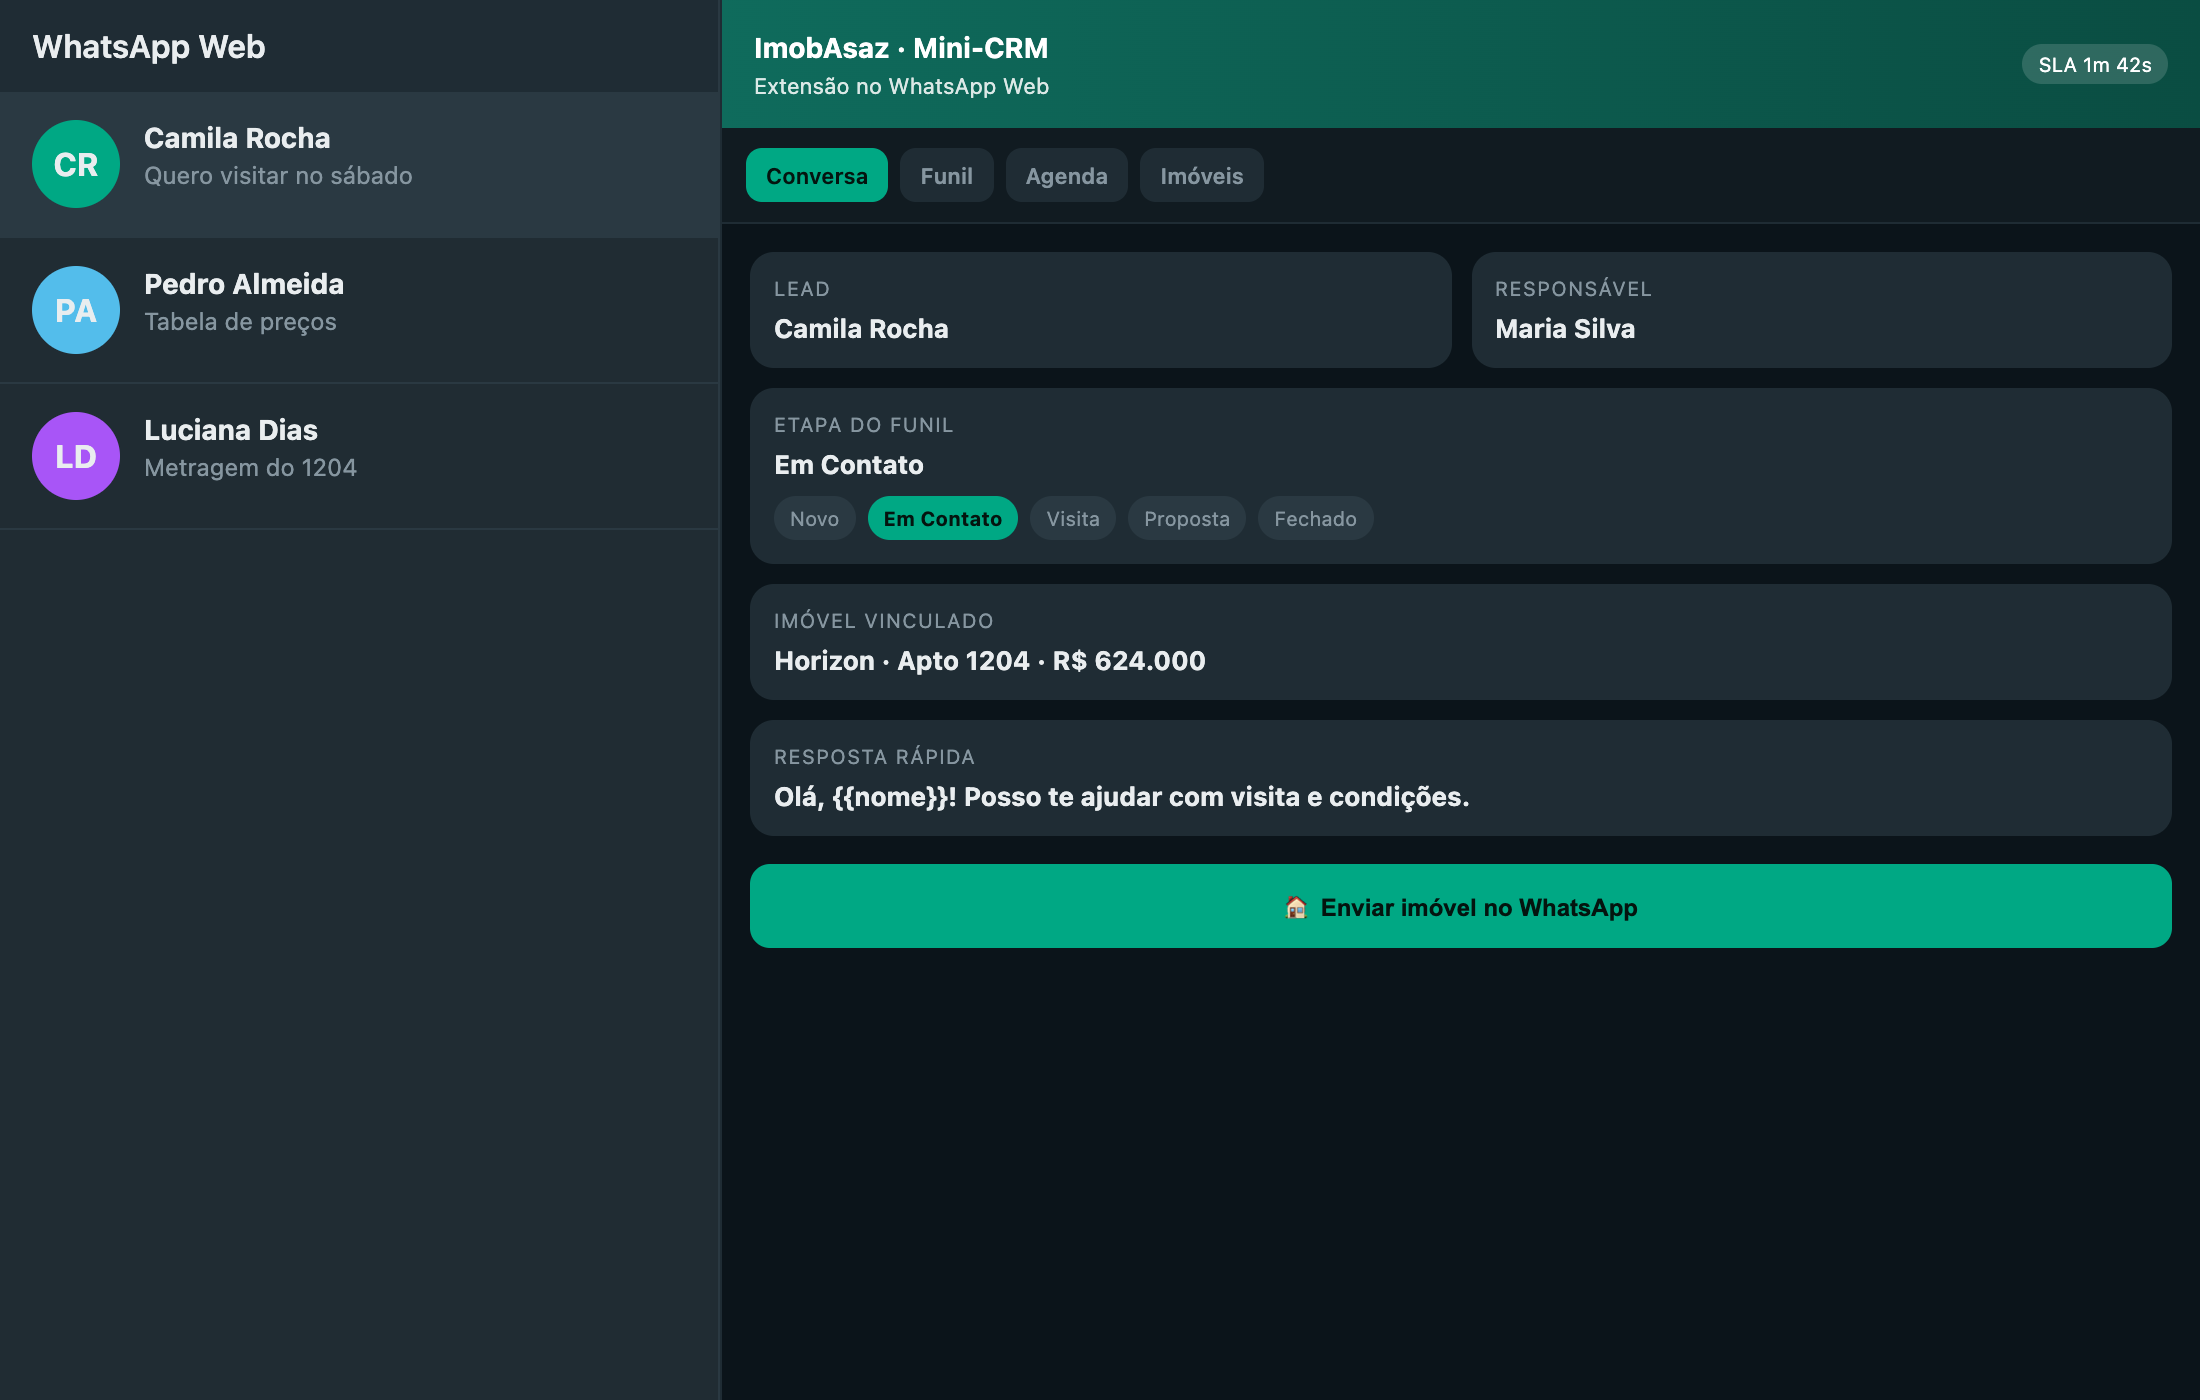Open the Pedro Almeida chat
The height and width of the screenshot is (1400, 2200).
point(359,310)
